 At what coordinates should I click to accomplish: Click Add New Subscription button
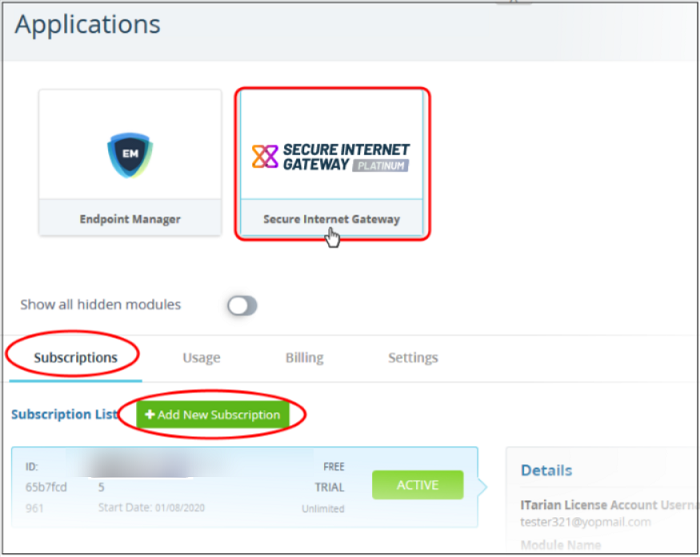coord(212,415)
